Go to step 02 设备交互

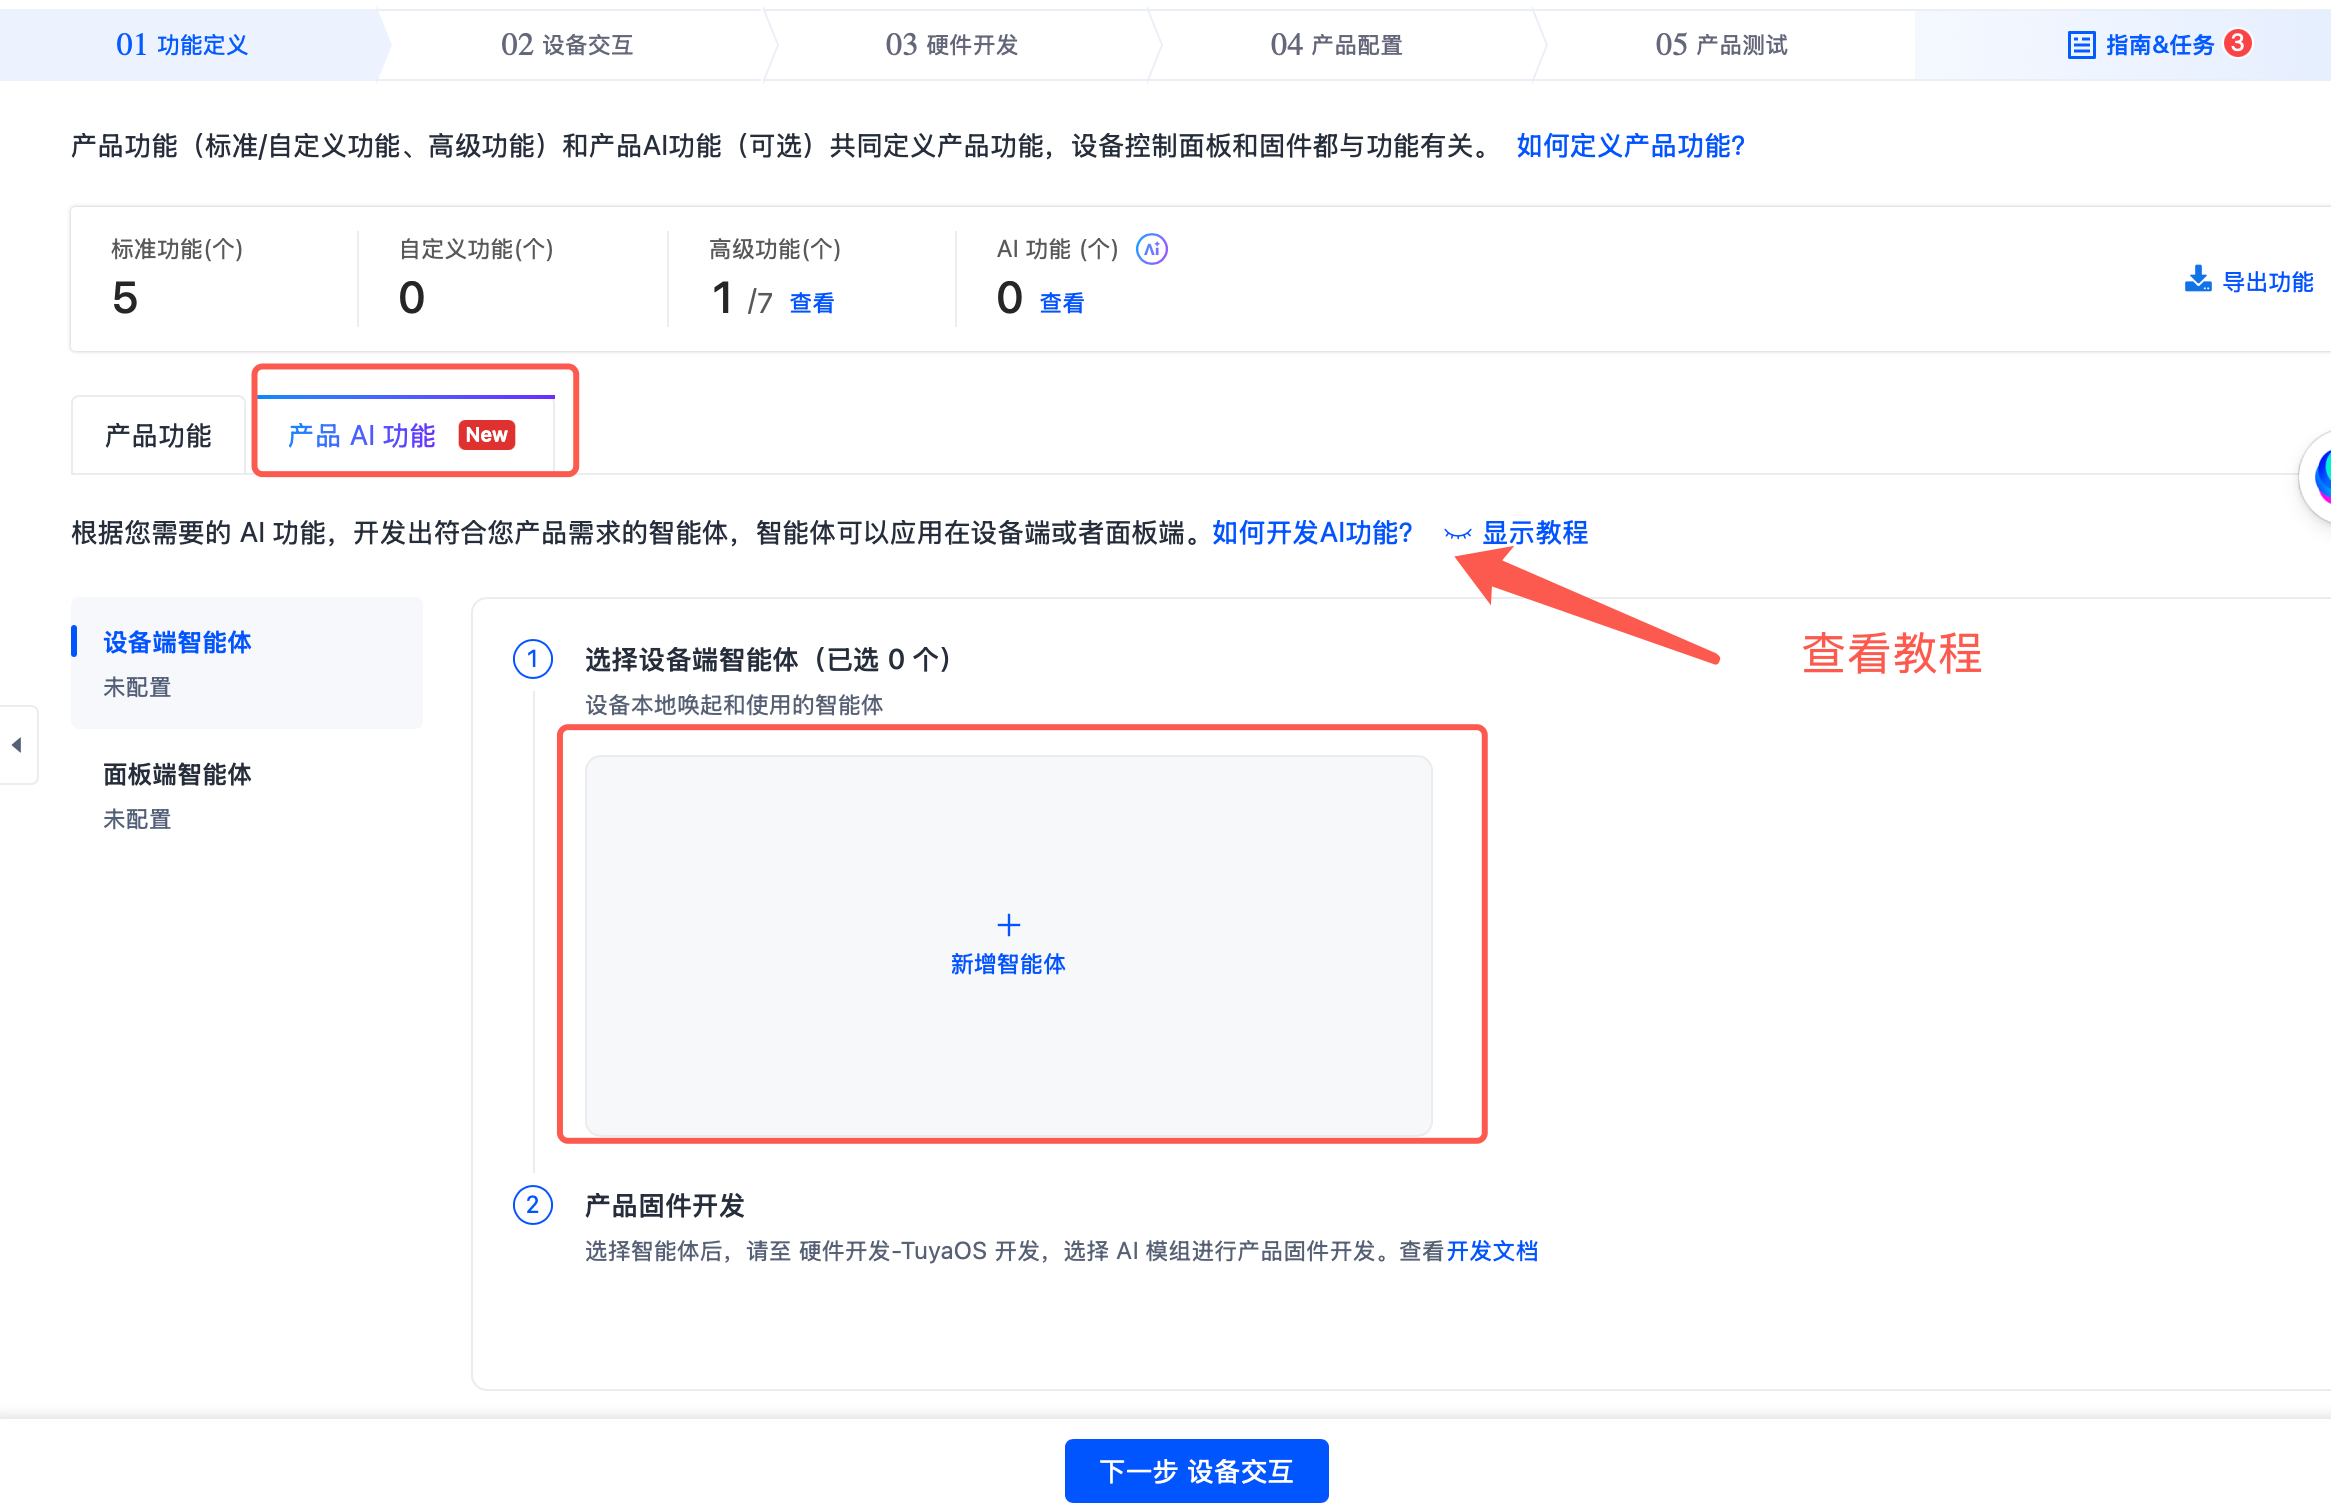point(567,45)
